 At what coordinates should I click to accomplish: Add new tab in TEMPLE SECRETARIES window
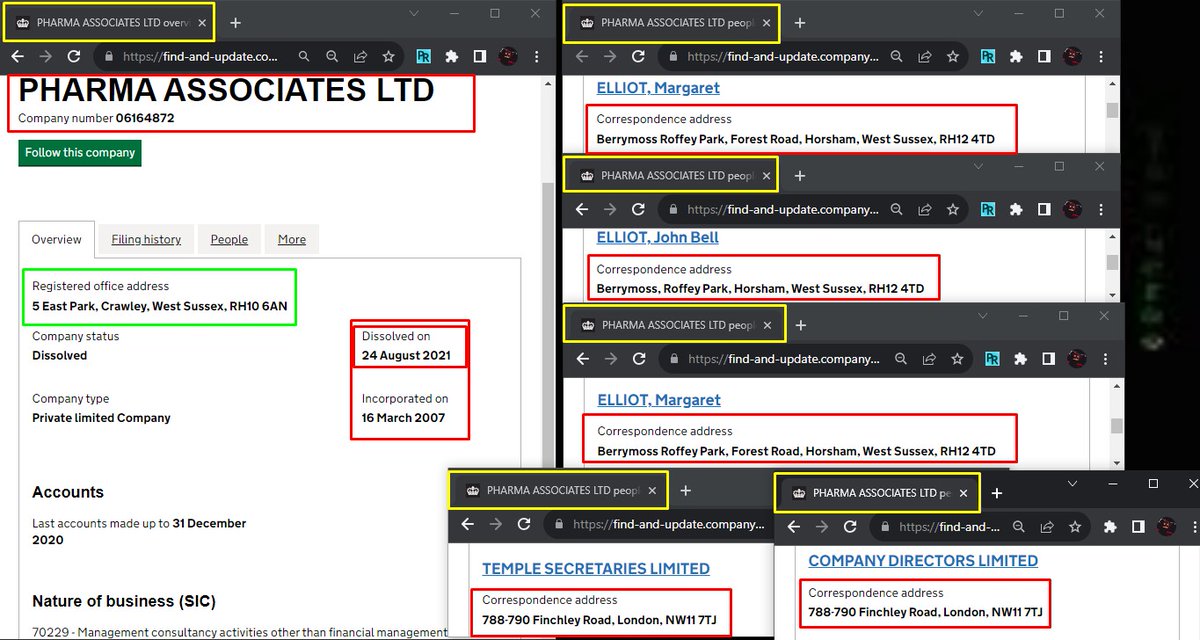(685, 490)
